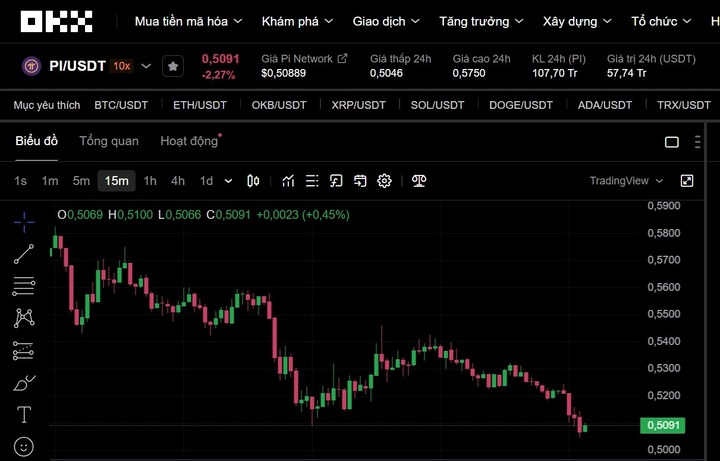Open SOL/USDT from favorites bar
The height and width of the screenshot is (461, 720).
click(x=437, y=105)
